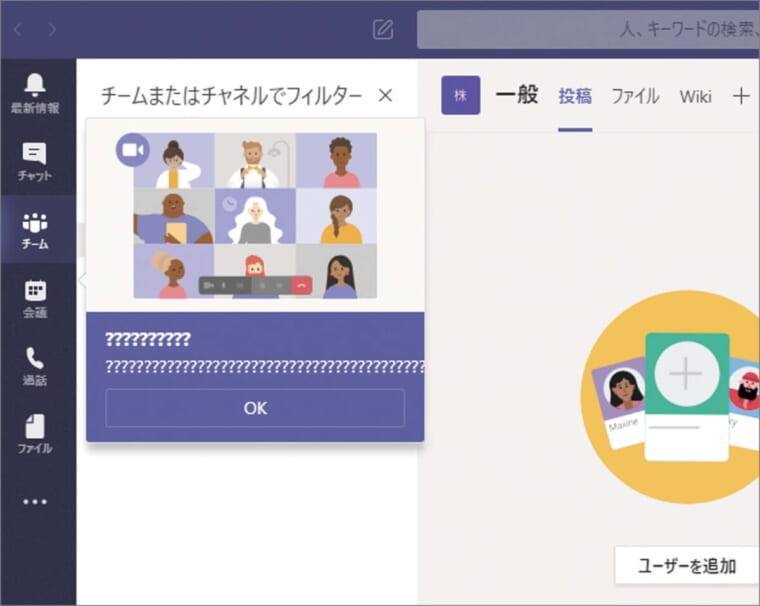The height and width of the screenshot is (606, 760).
Task: Open the チャット chat icon
Action: coord(35,162)
